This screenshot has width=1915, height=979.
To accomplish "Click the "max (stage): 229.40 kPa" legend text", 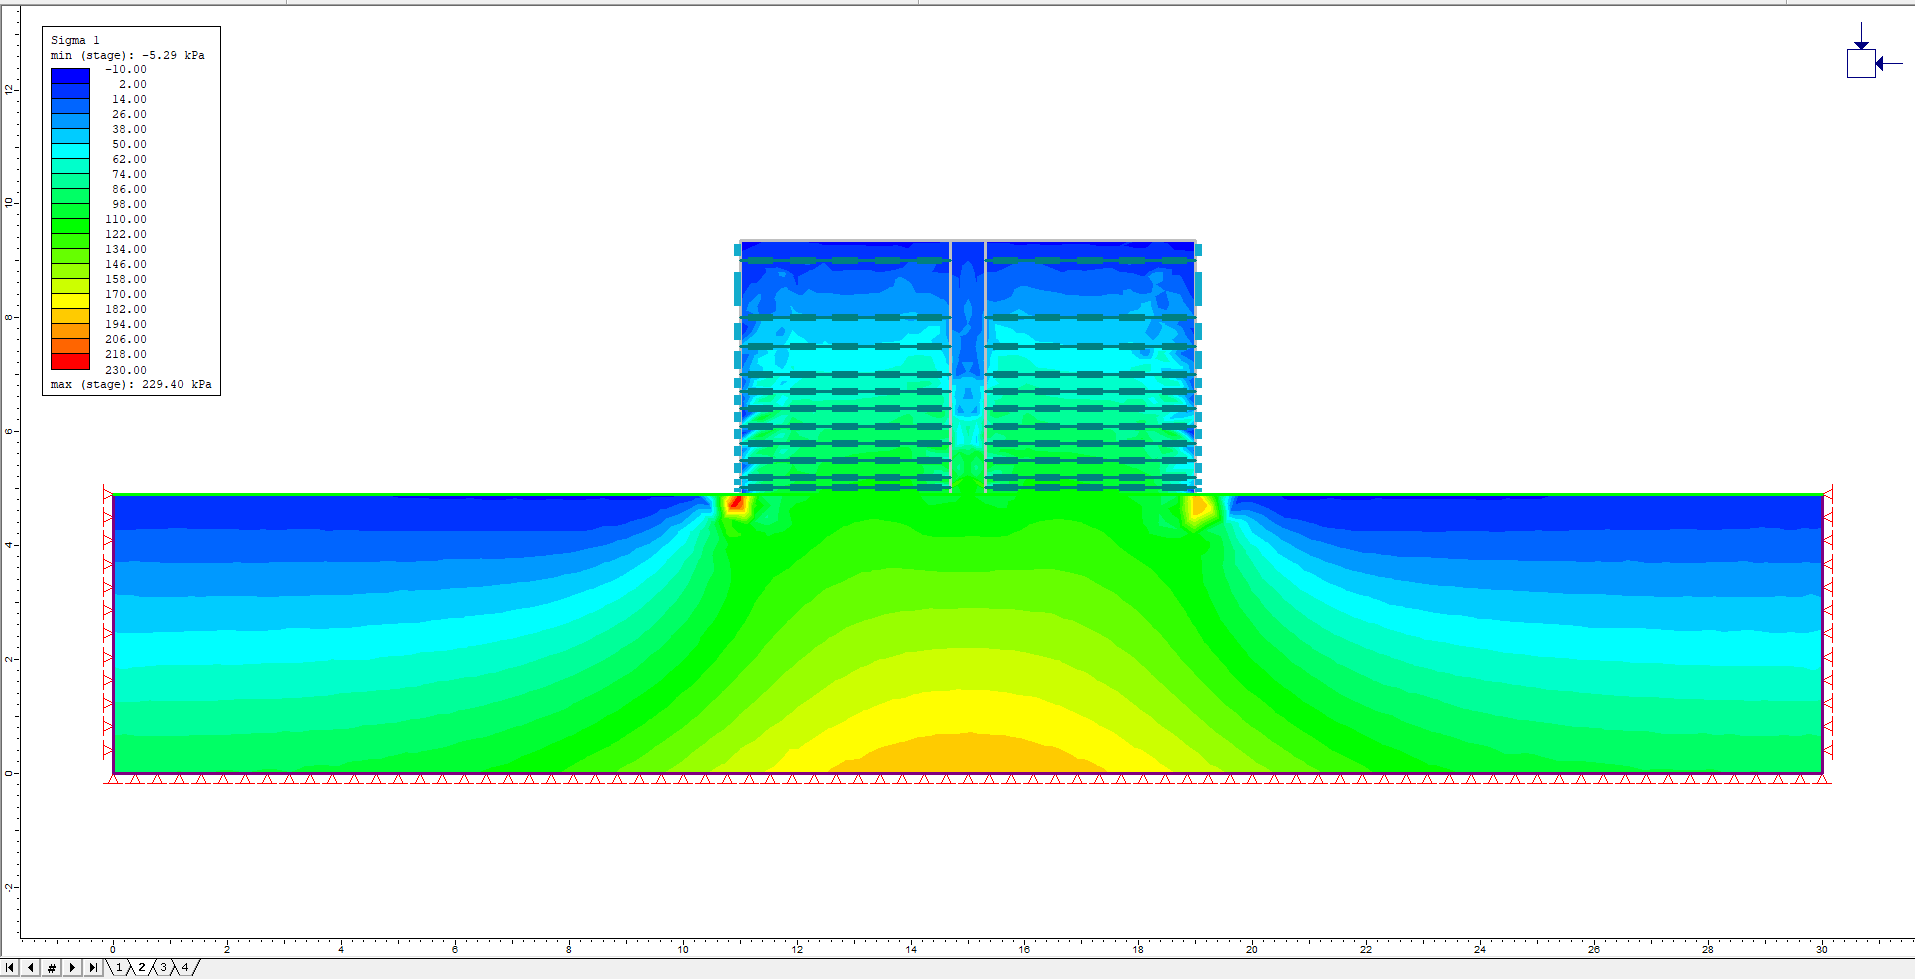I will coord(131,384).
